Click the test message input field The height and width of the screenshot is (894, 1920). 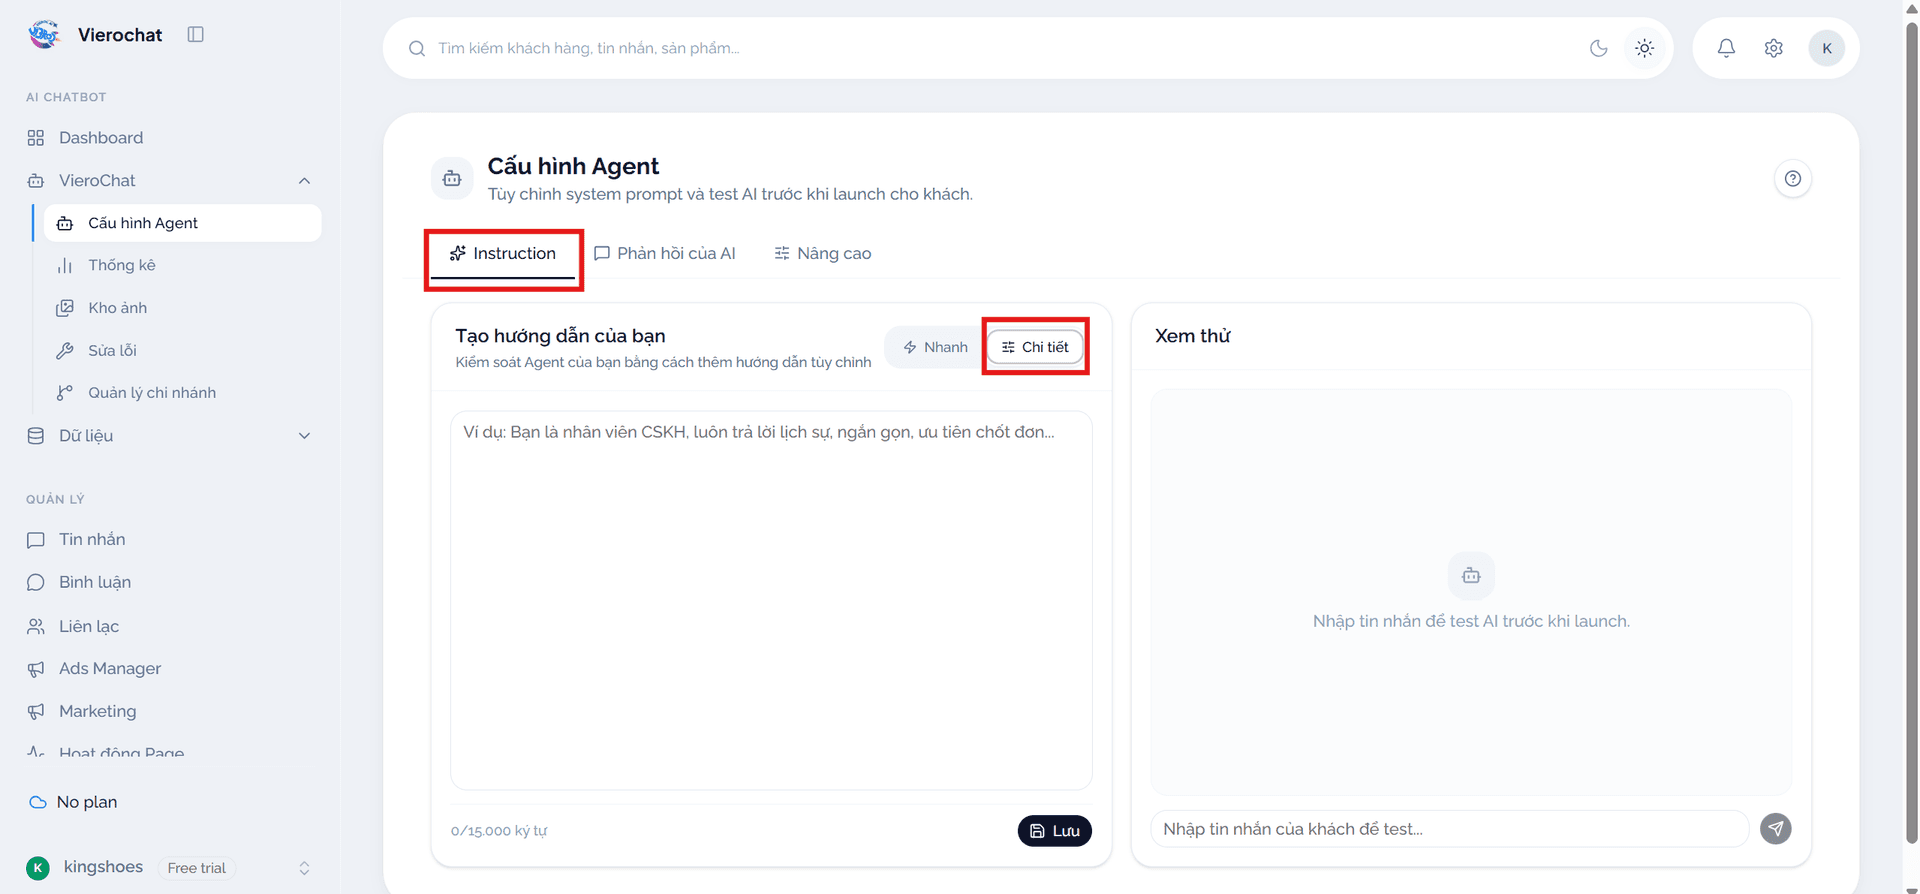(1449, 829)
